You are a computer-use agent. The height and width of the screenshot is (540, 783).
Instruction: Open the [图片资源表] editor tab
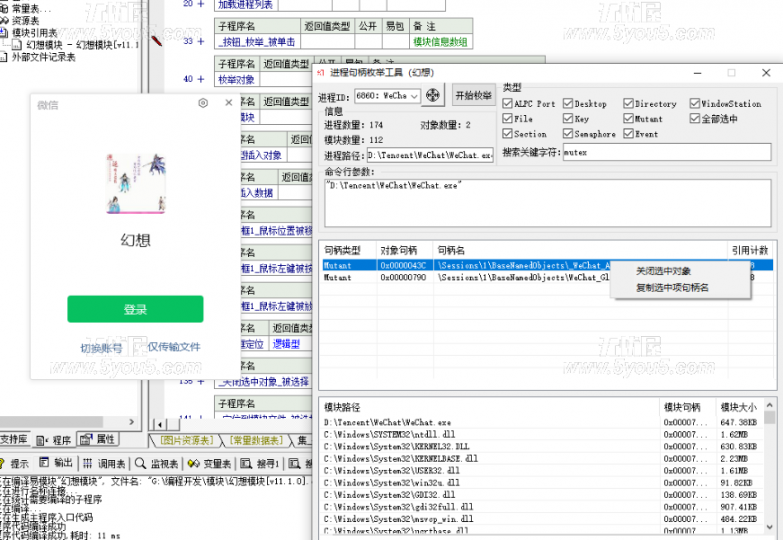pyautogui.click(x=187, y=440)
